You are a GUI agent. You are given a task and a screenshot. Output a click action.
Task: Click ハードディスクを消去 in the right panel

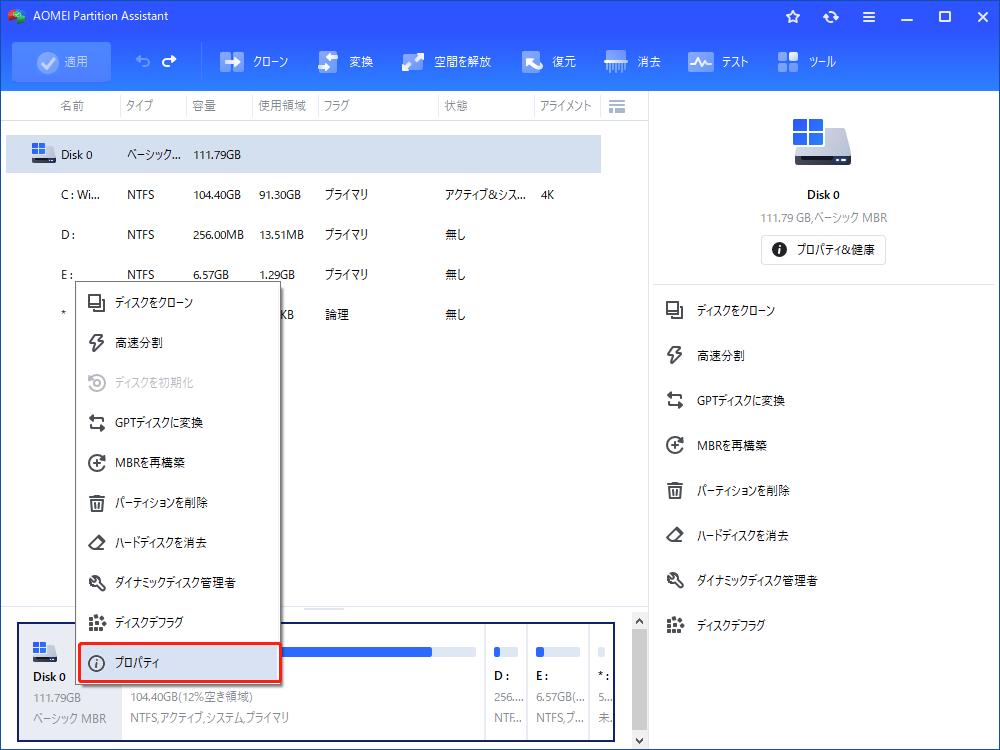click(727, 535)
